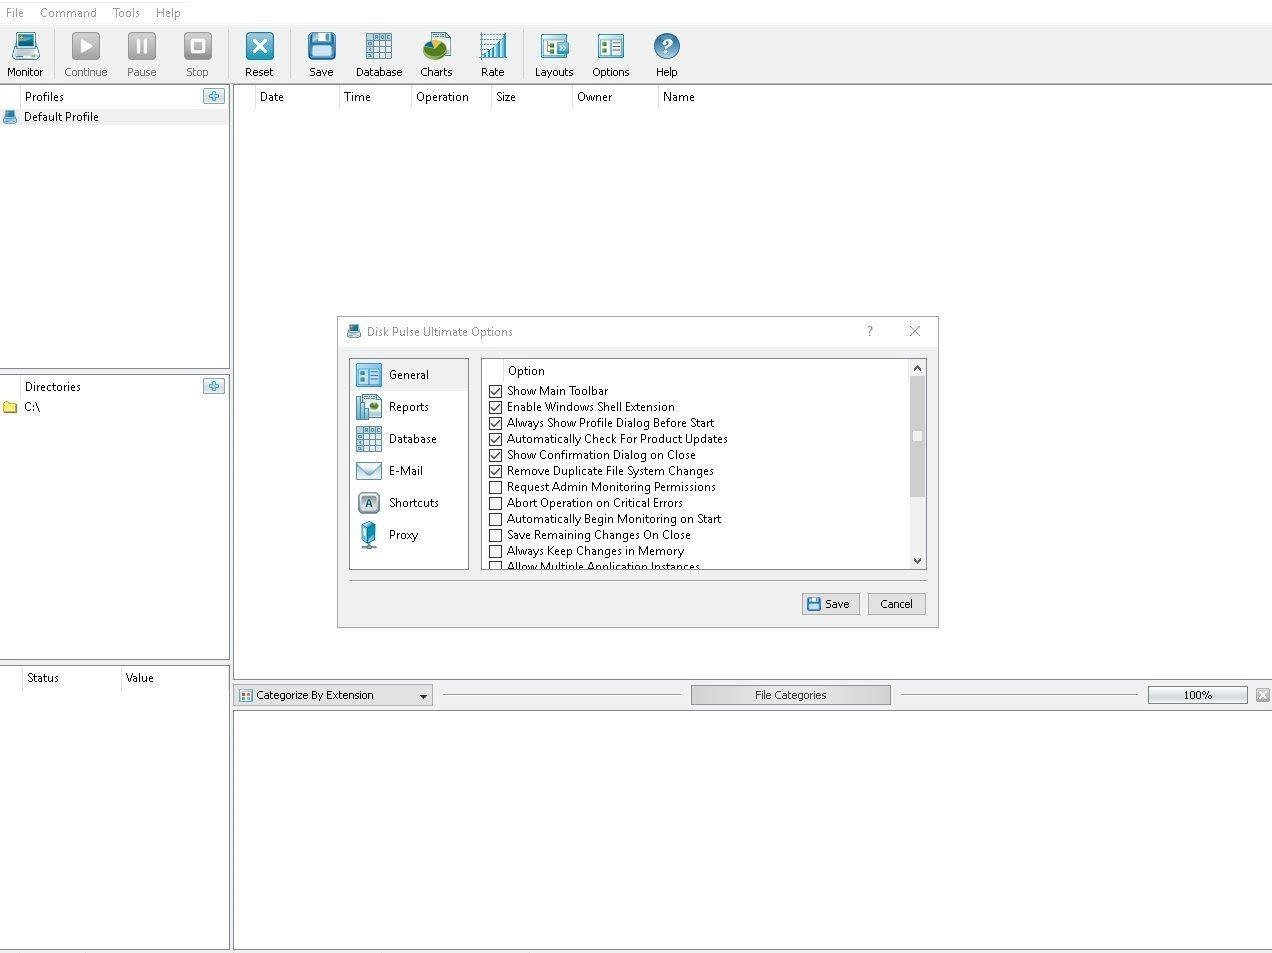Screen dimensions: 1272x953
Task: Click the Continue toolbar icon
Action: tap(86, 55)
